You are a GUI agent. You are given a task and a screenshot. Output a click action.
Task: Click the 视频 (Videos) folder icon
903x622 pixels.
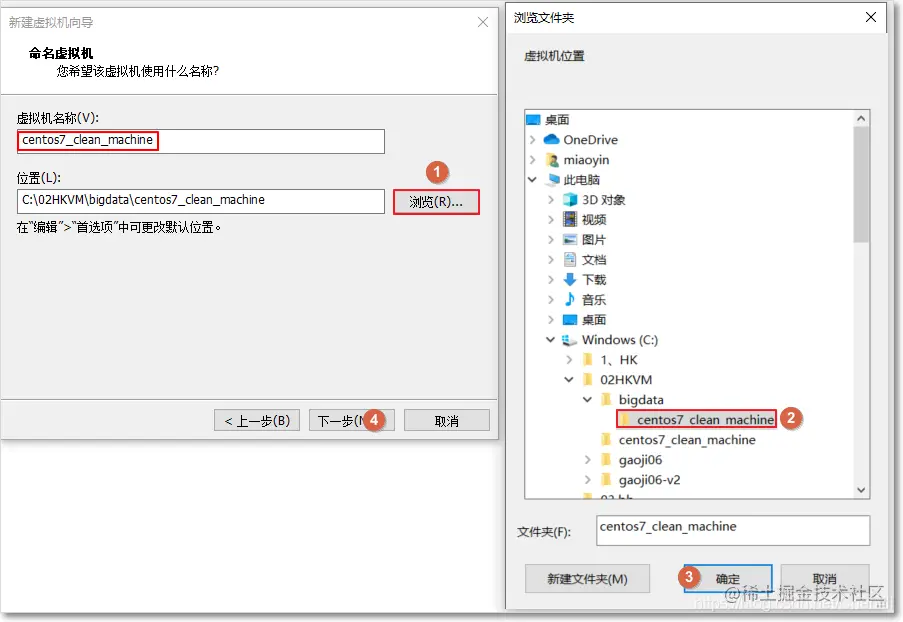pyautogui.click(x=570, y=219)
